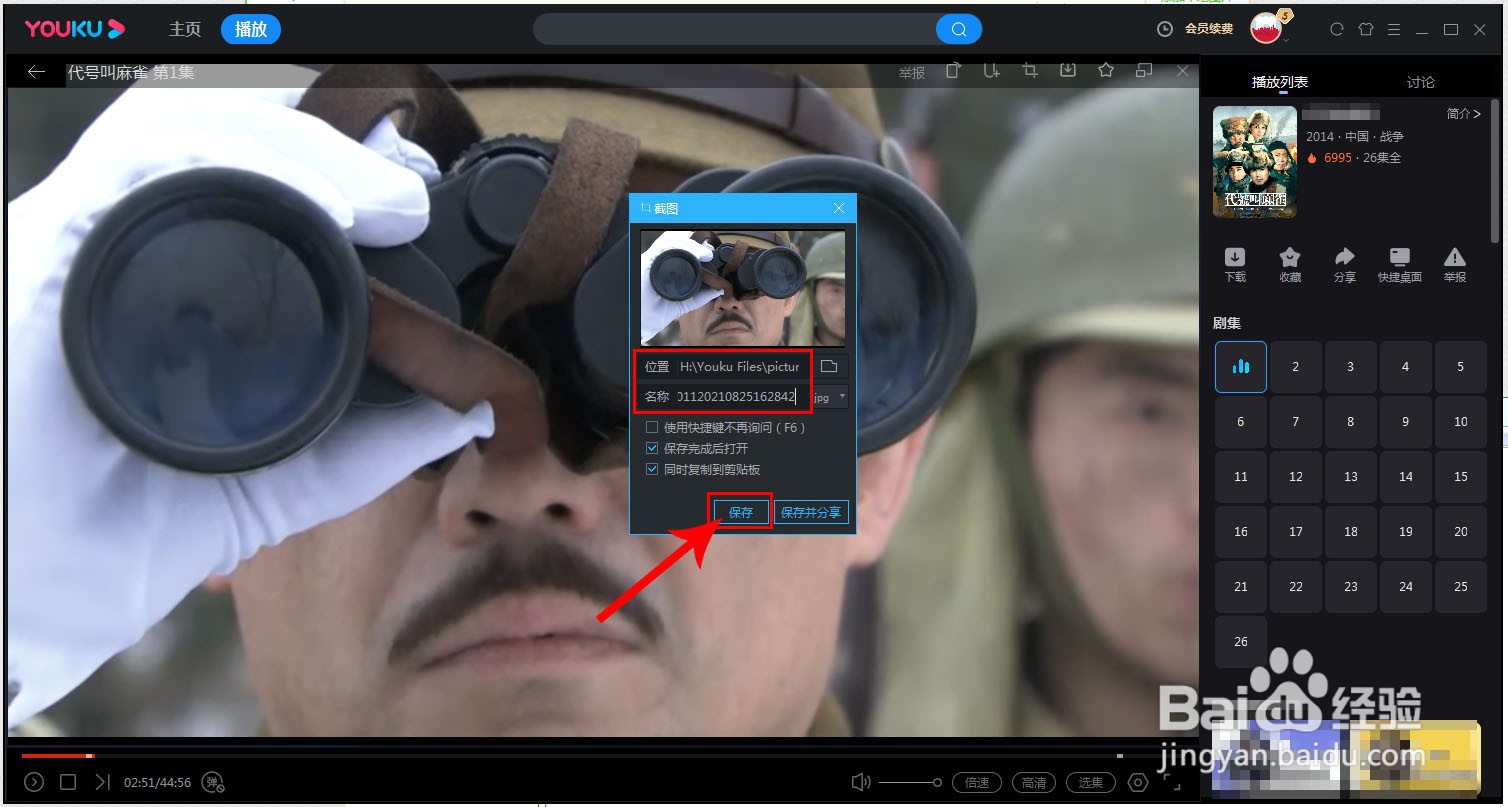Open the dropdown arrow under user avatar
1508x807 pixels.
1285,40
